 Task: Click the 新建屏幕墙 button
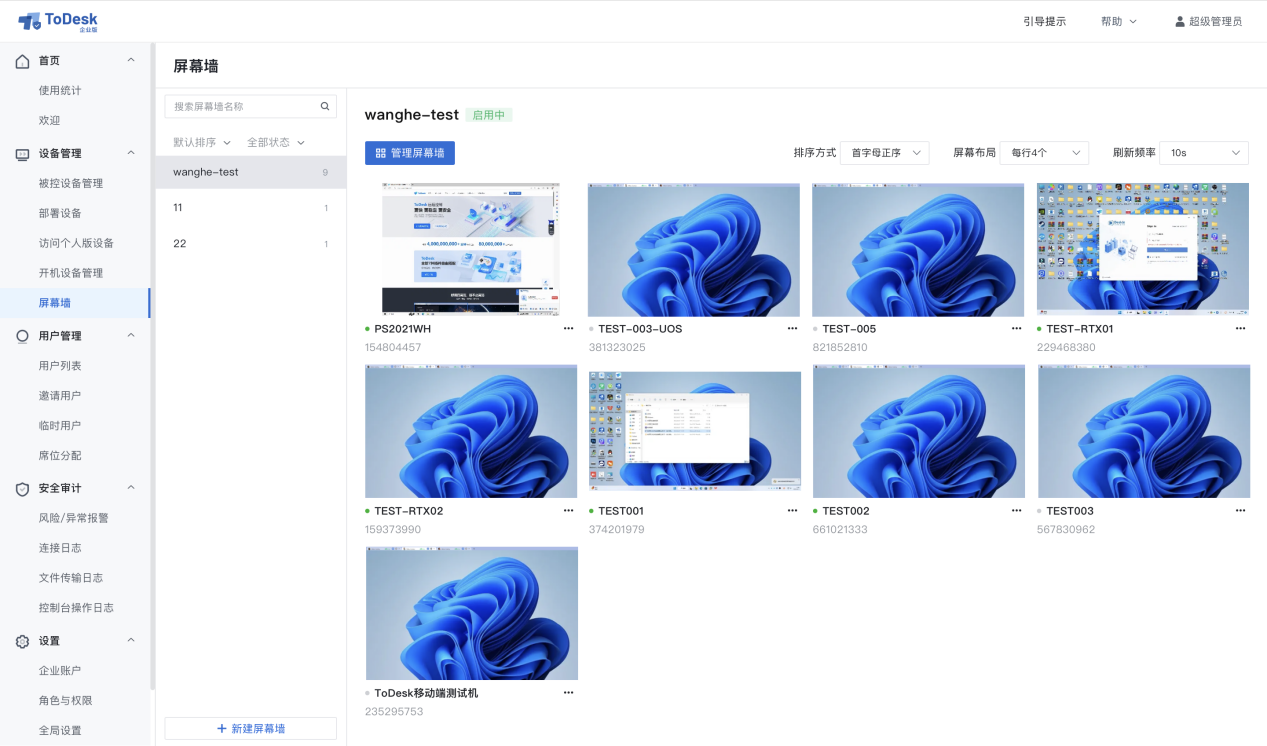point(251,729)
